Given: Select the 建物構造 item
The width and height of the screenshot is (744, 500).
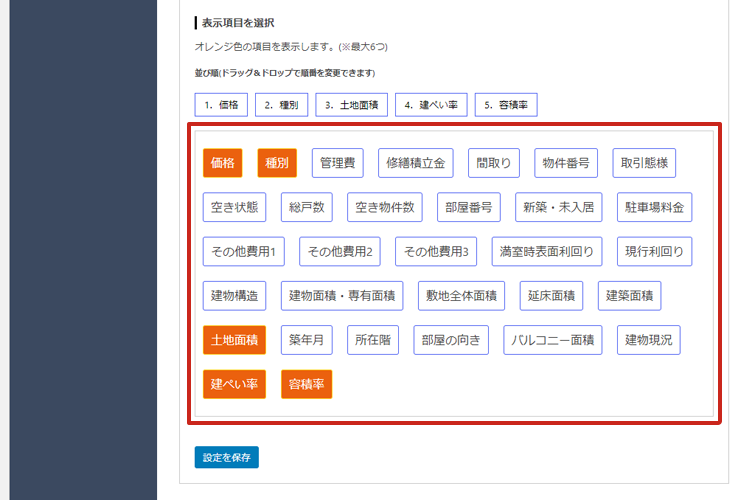Looking at the screenshot, I should [x=234, y=295].
